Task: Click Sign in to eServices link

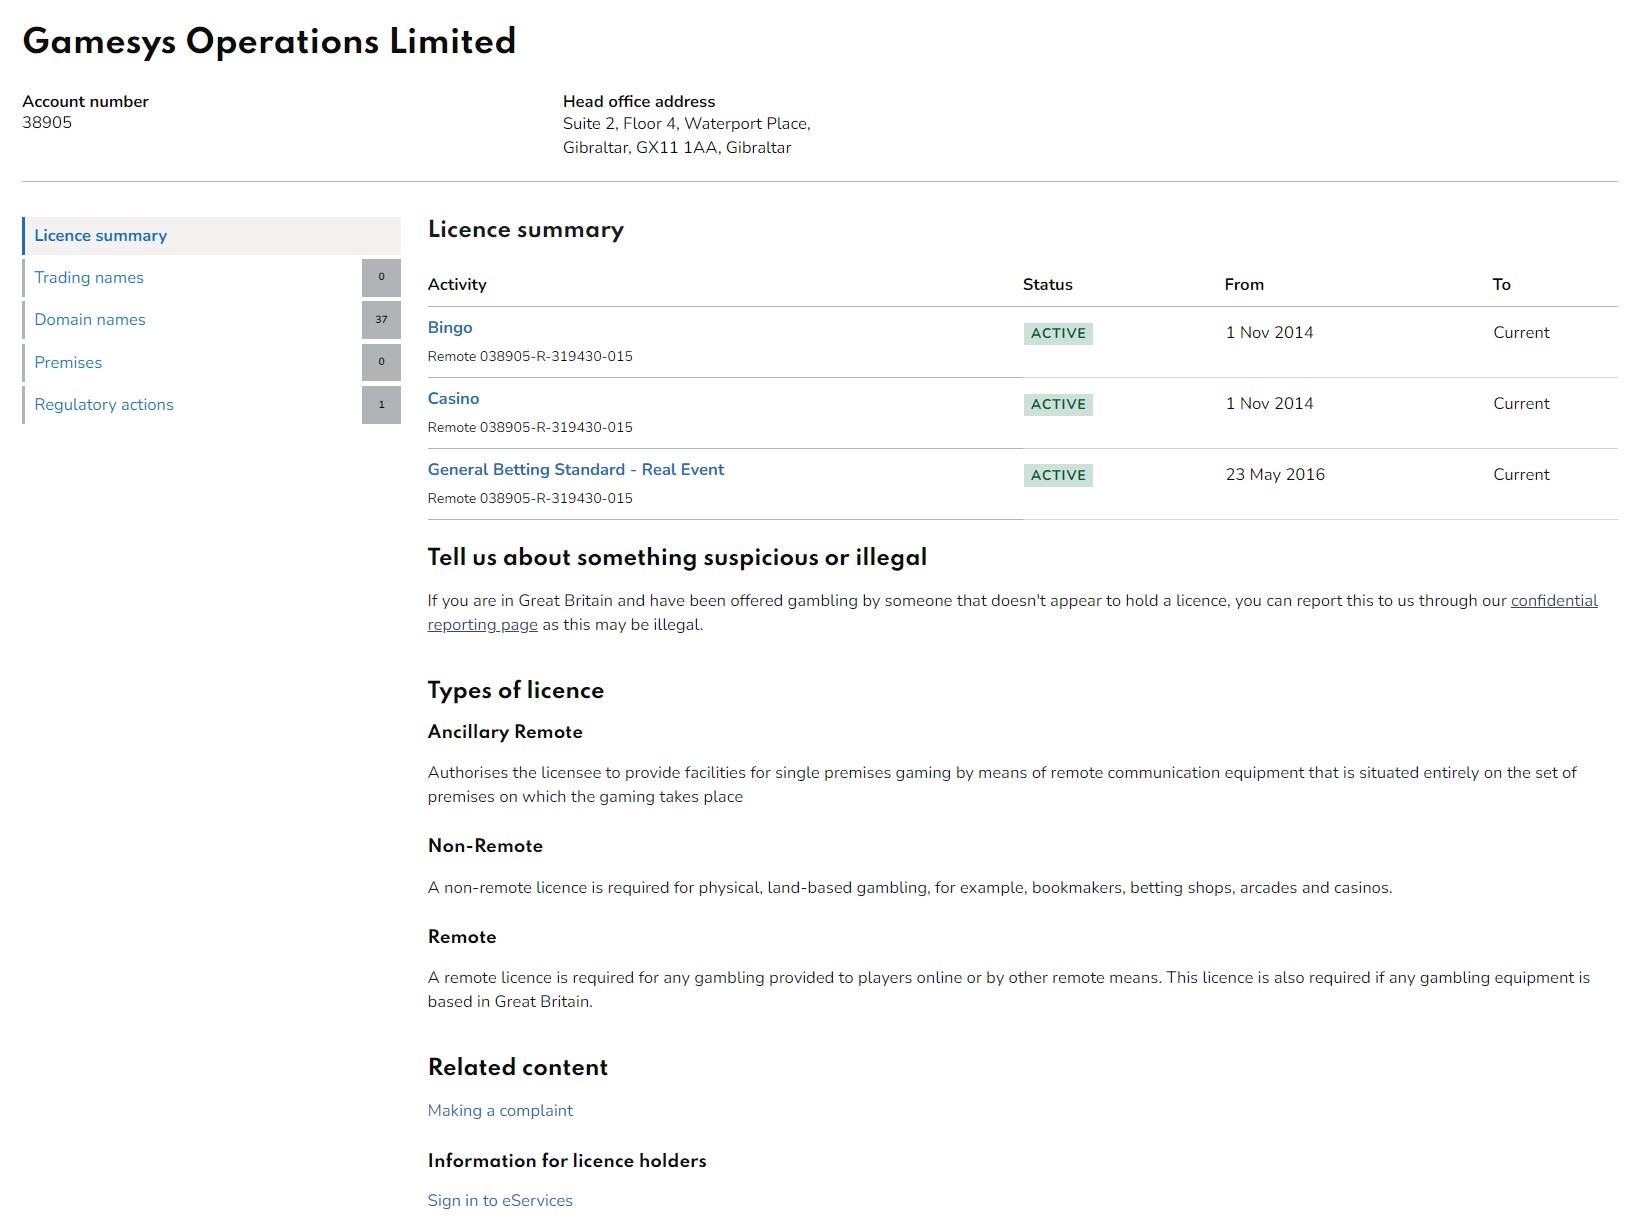Action: [x=500, y=1201]
